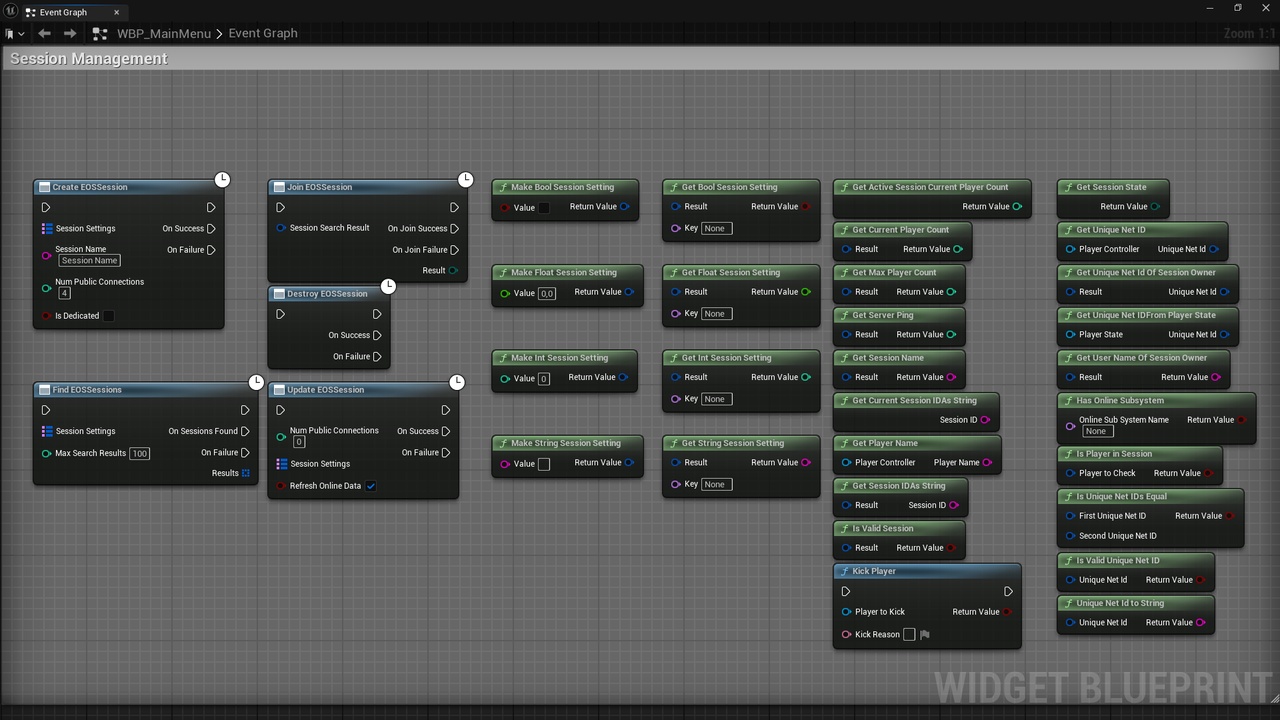Click the Session Name input field
The image size is (1280, 720).
tap(90, 260)
